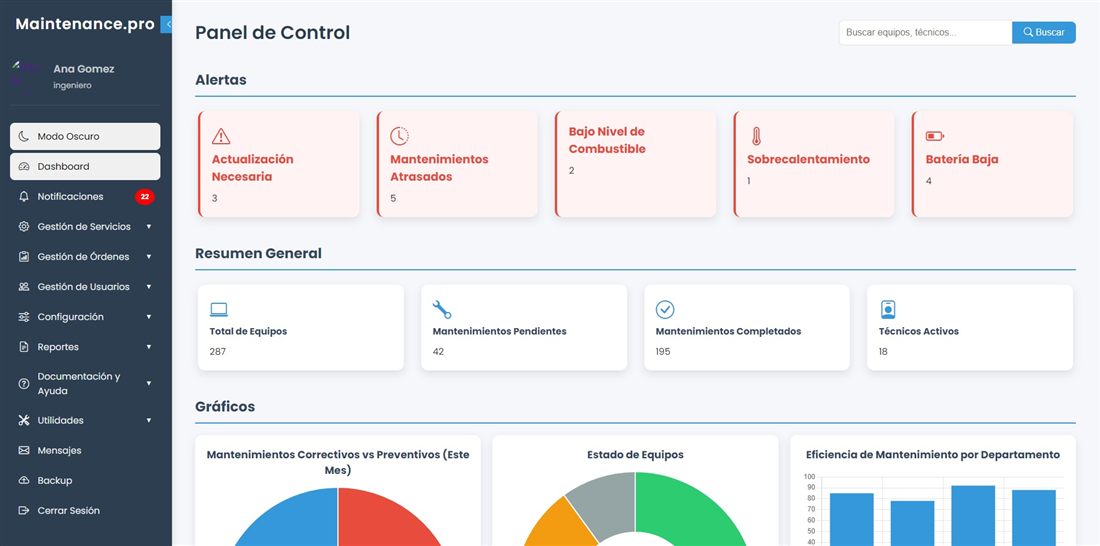Viewport: 1100px width, 546px height.
Task: Click the Mantenimientos Pendientes value 42
Action: [x=438, y=352]
